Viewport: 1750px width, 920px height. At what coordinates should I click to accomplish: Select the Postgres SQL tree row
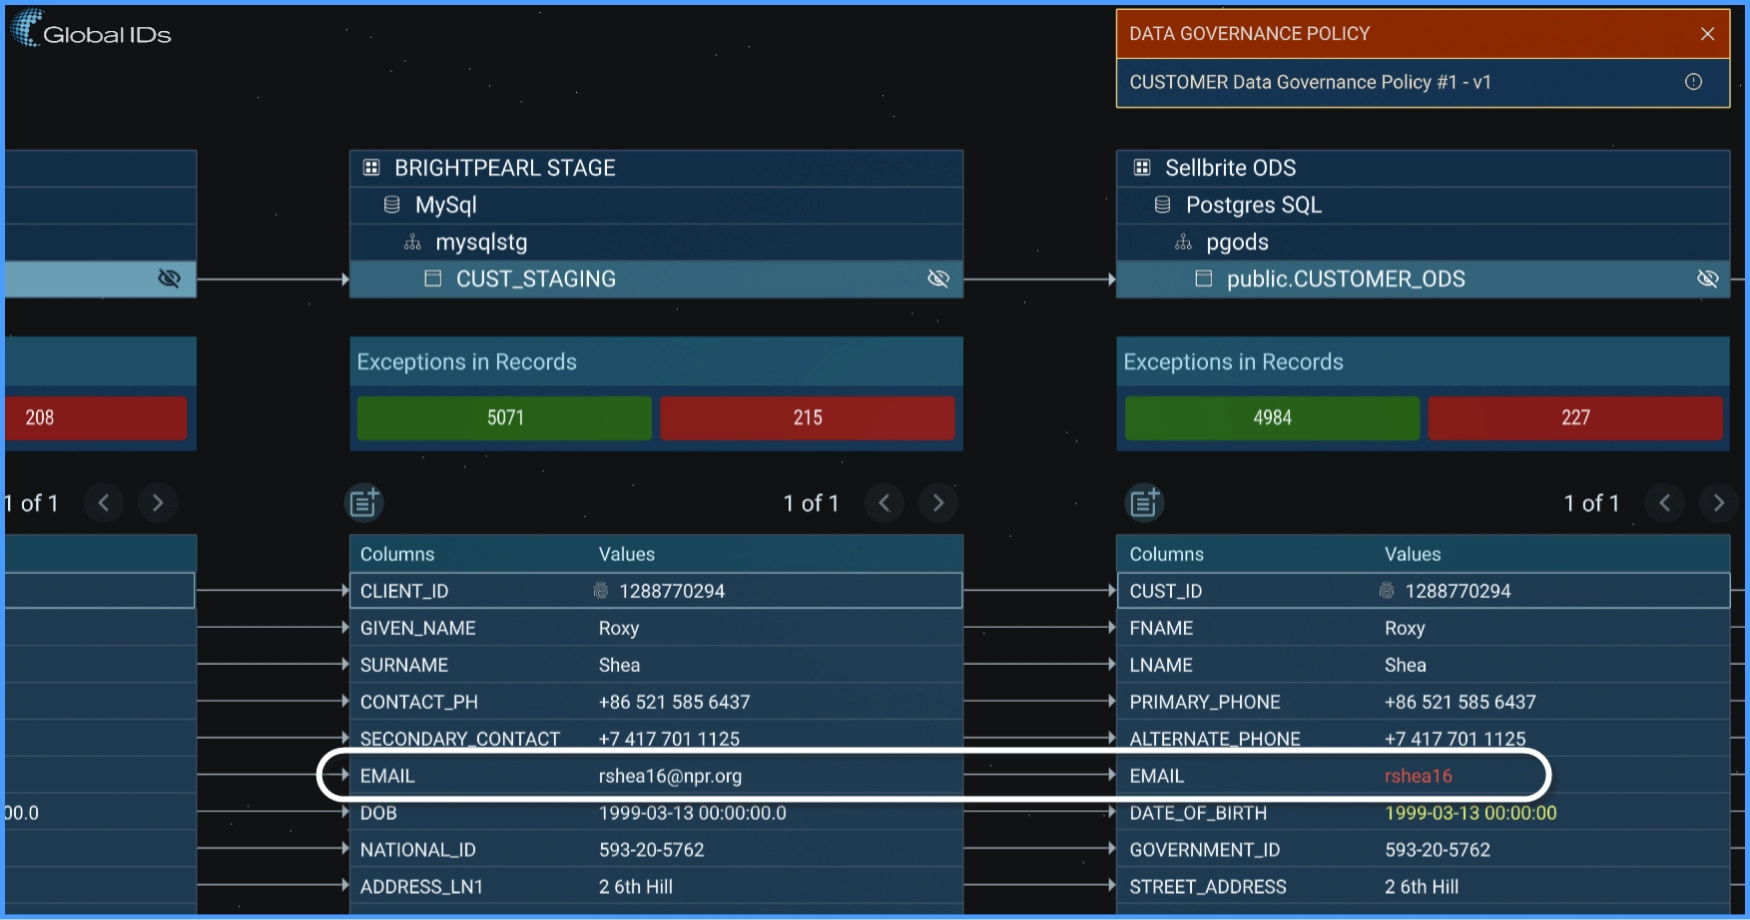click(1423, 205)
